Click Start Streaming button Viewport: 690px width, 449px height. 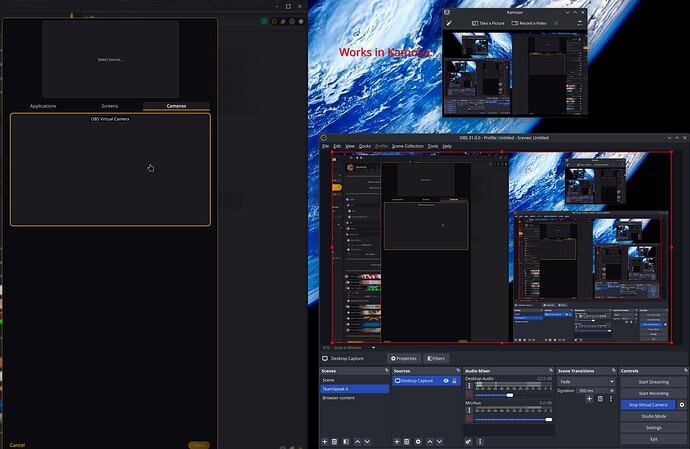(653, 382)
